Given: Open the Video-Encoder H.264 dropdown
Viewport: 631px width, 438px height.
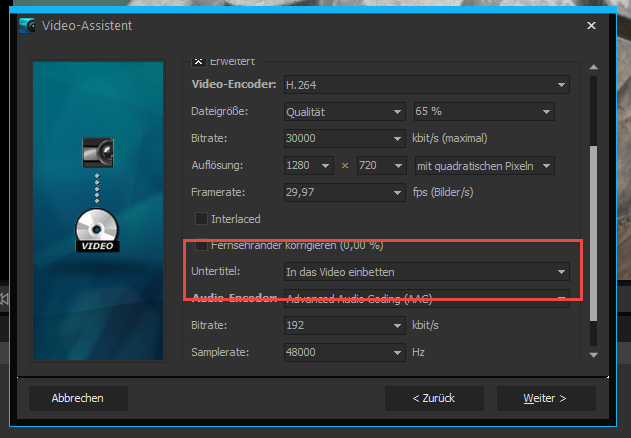Looking at the screenshot, I should tap(425, 85).
